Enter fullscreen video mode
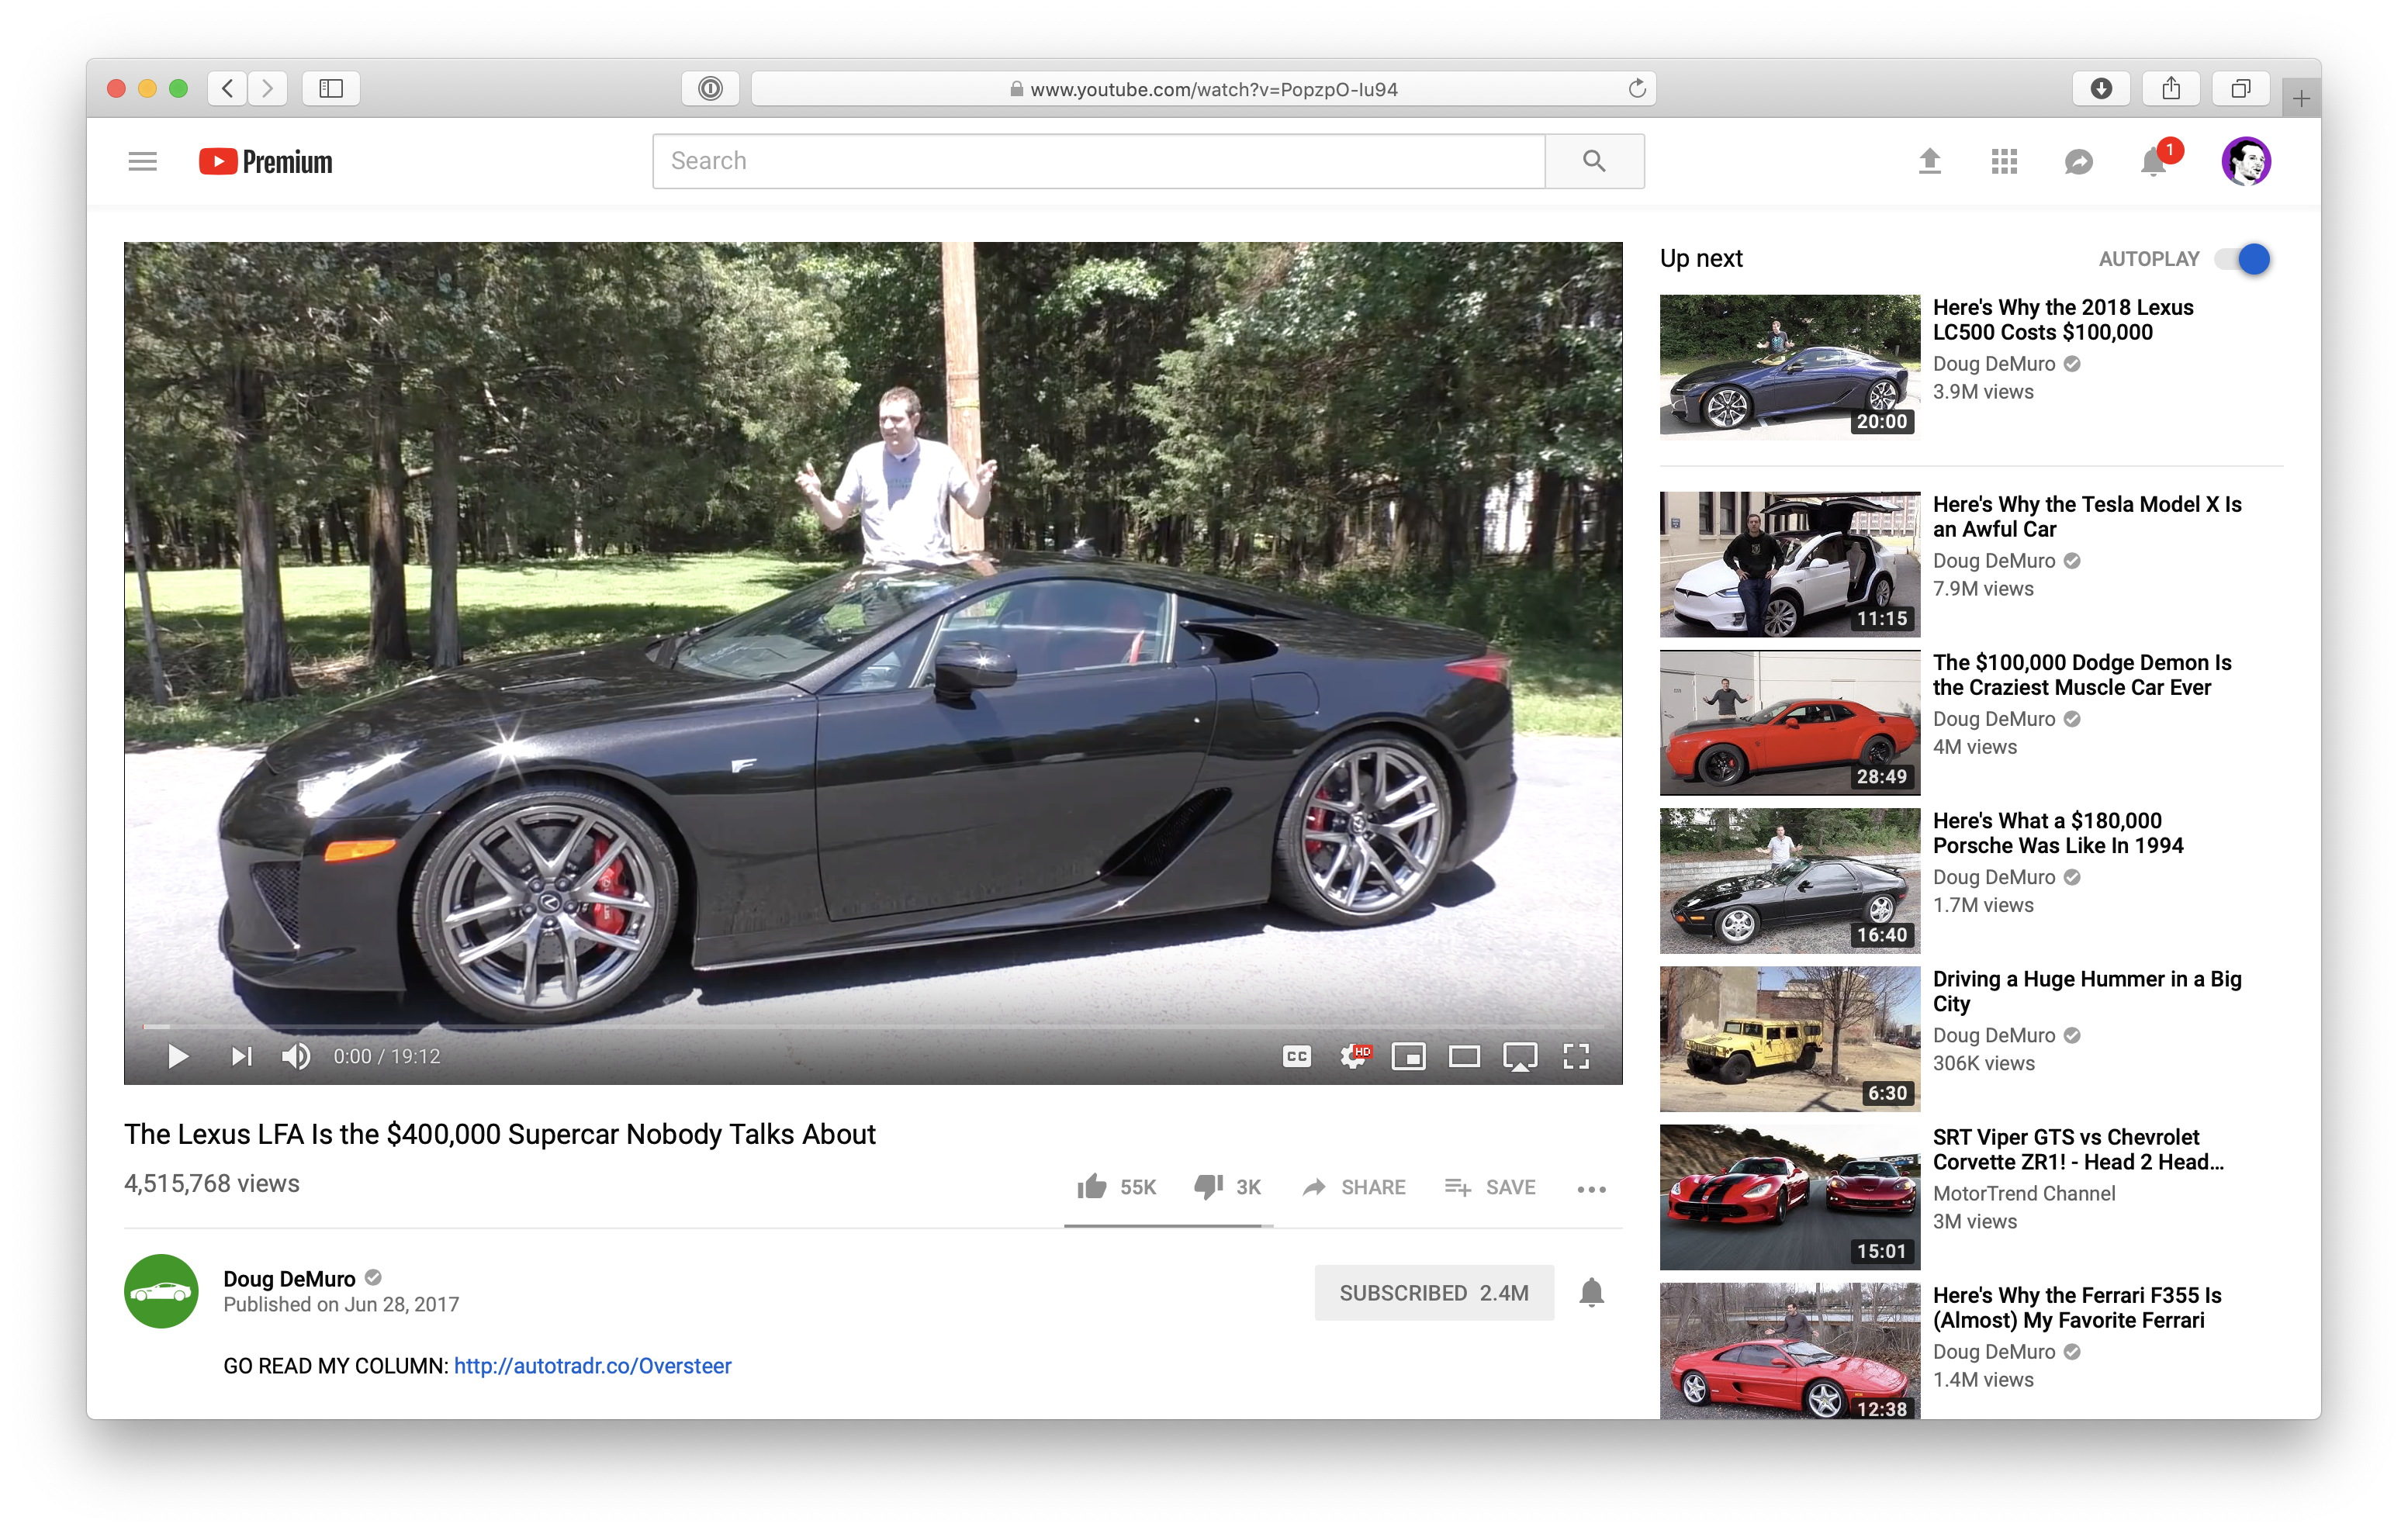The image size is (2408, 1534). point(1576,1056)
